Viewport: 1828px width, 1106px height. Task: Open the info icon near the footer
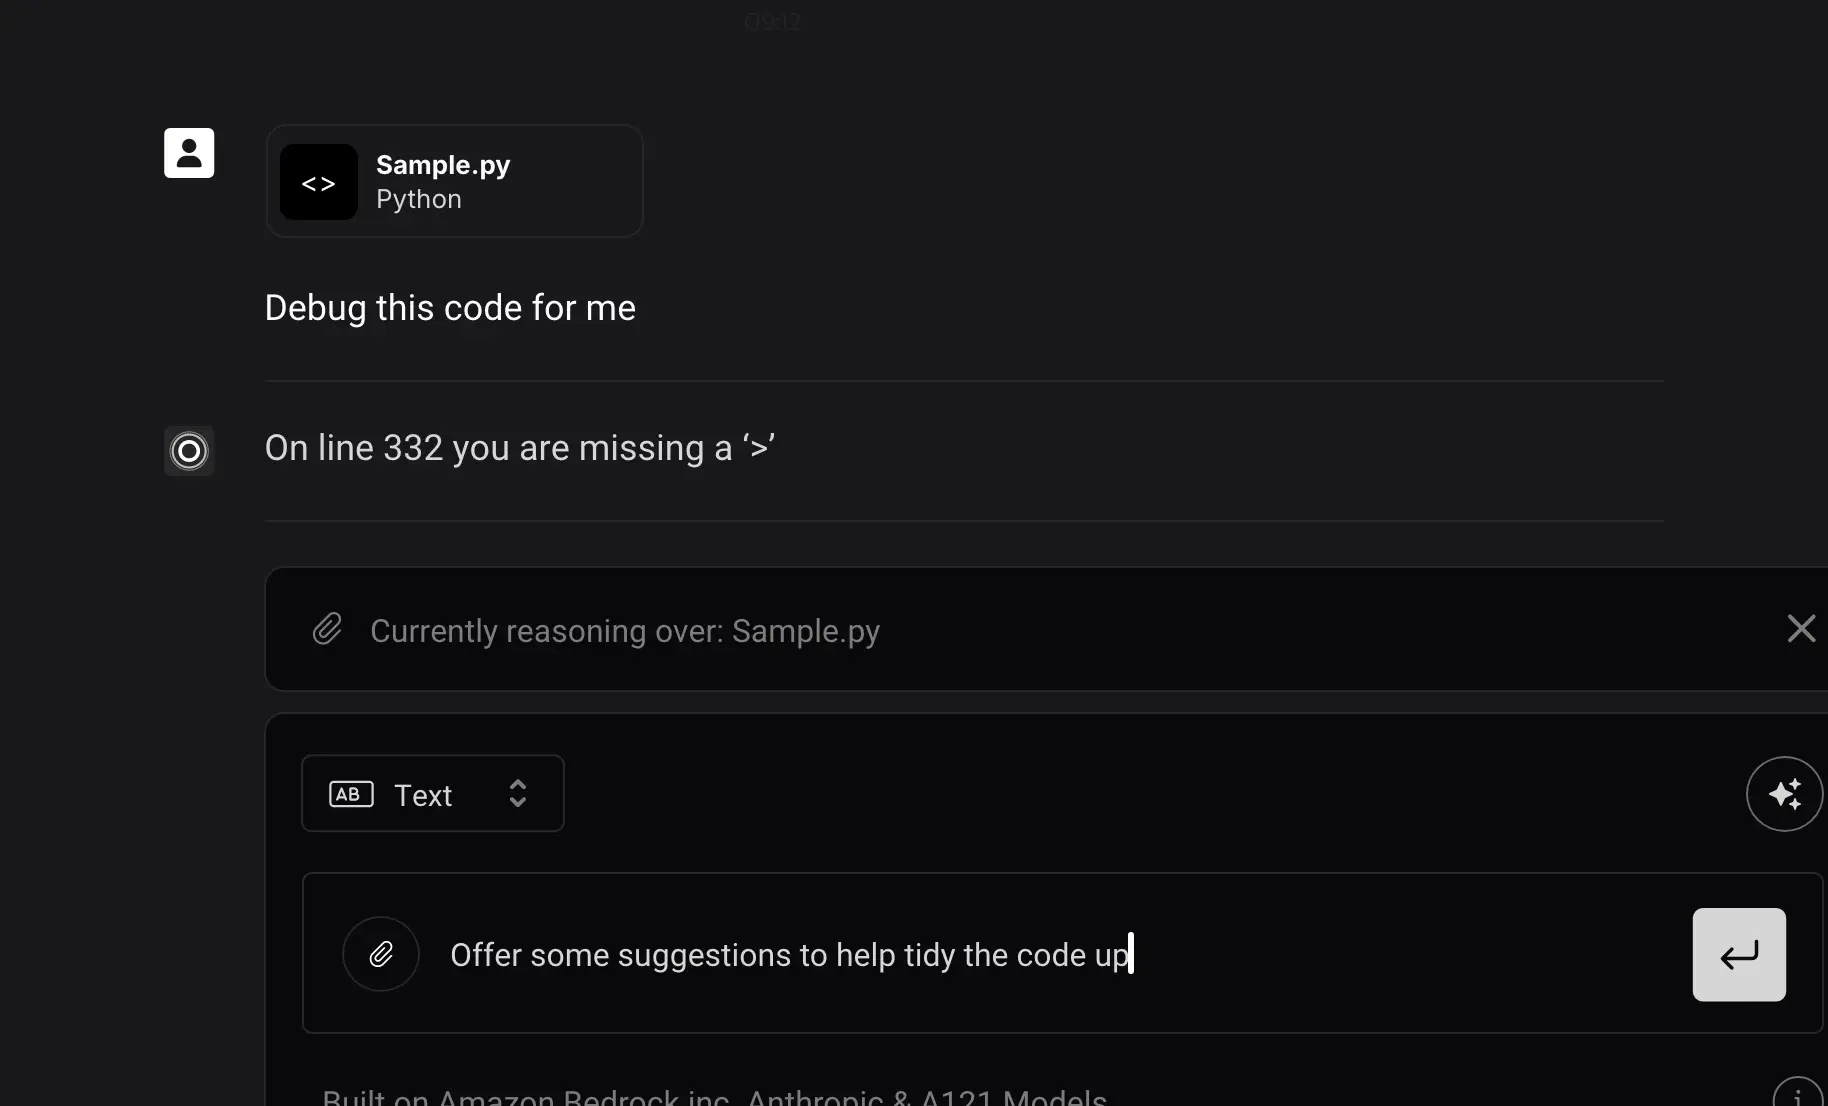1798,1095
